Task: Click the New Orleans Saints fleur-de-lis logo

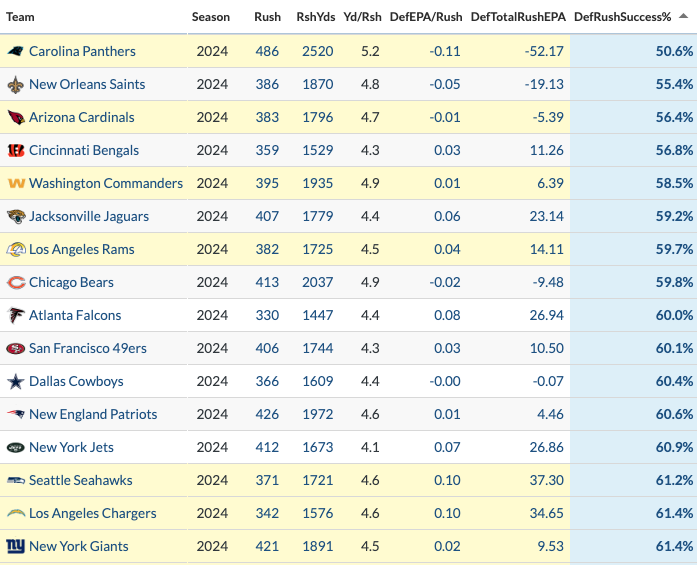Action: pyautogui.click(x=16, y=84)
